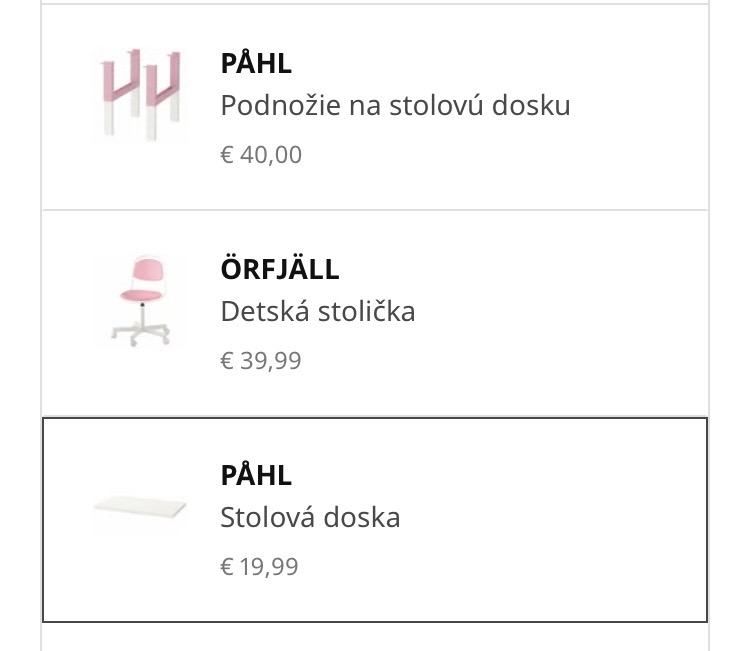Click the euro sign before 19,99
This screenshot has height=651, width=750.
226,568
